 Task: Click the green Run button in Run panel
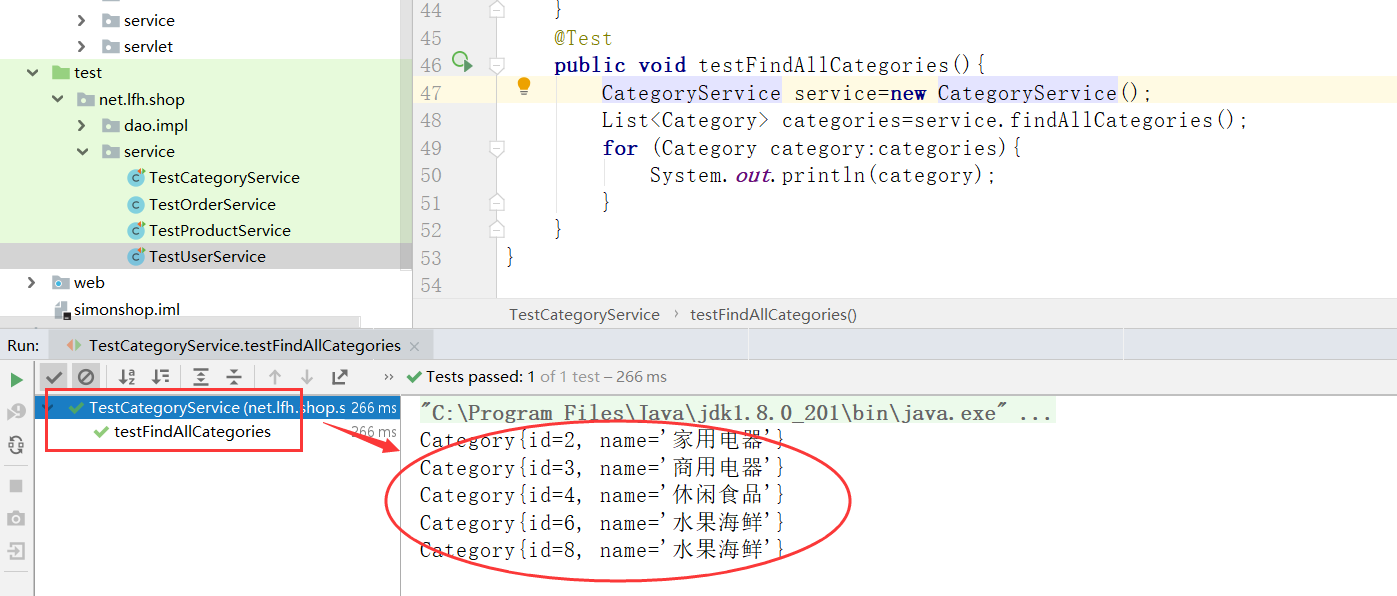click(x=16, y=380)
